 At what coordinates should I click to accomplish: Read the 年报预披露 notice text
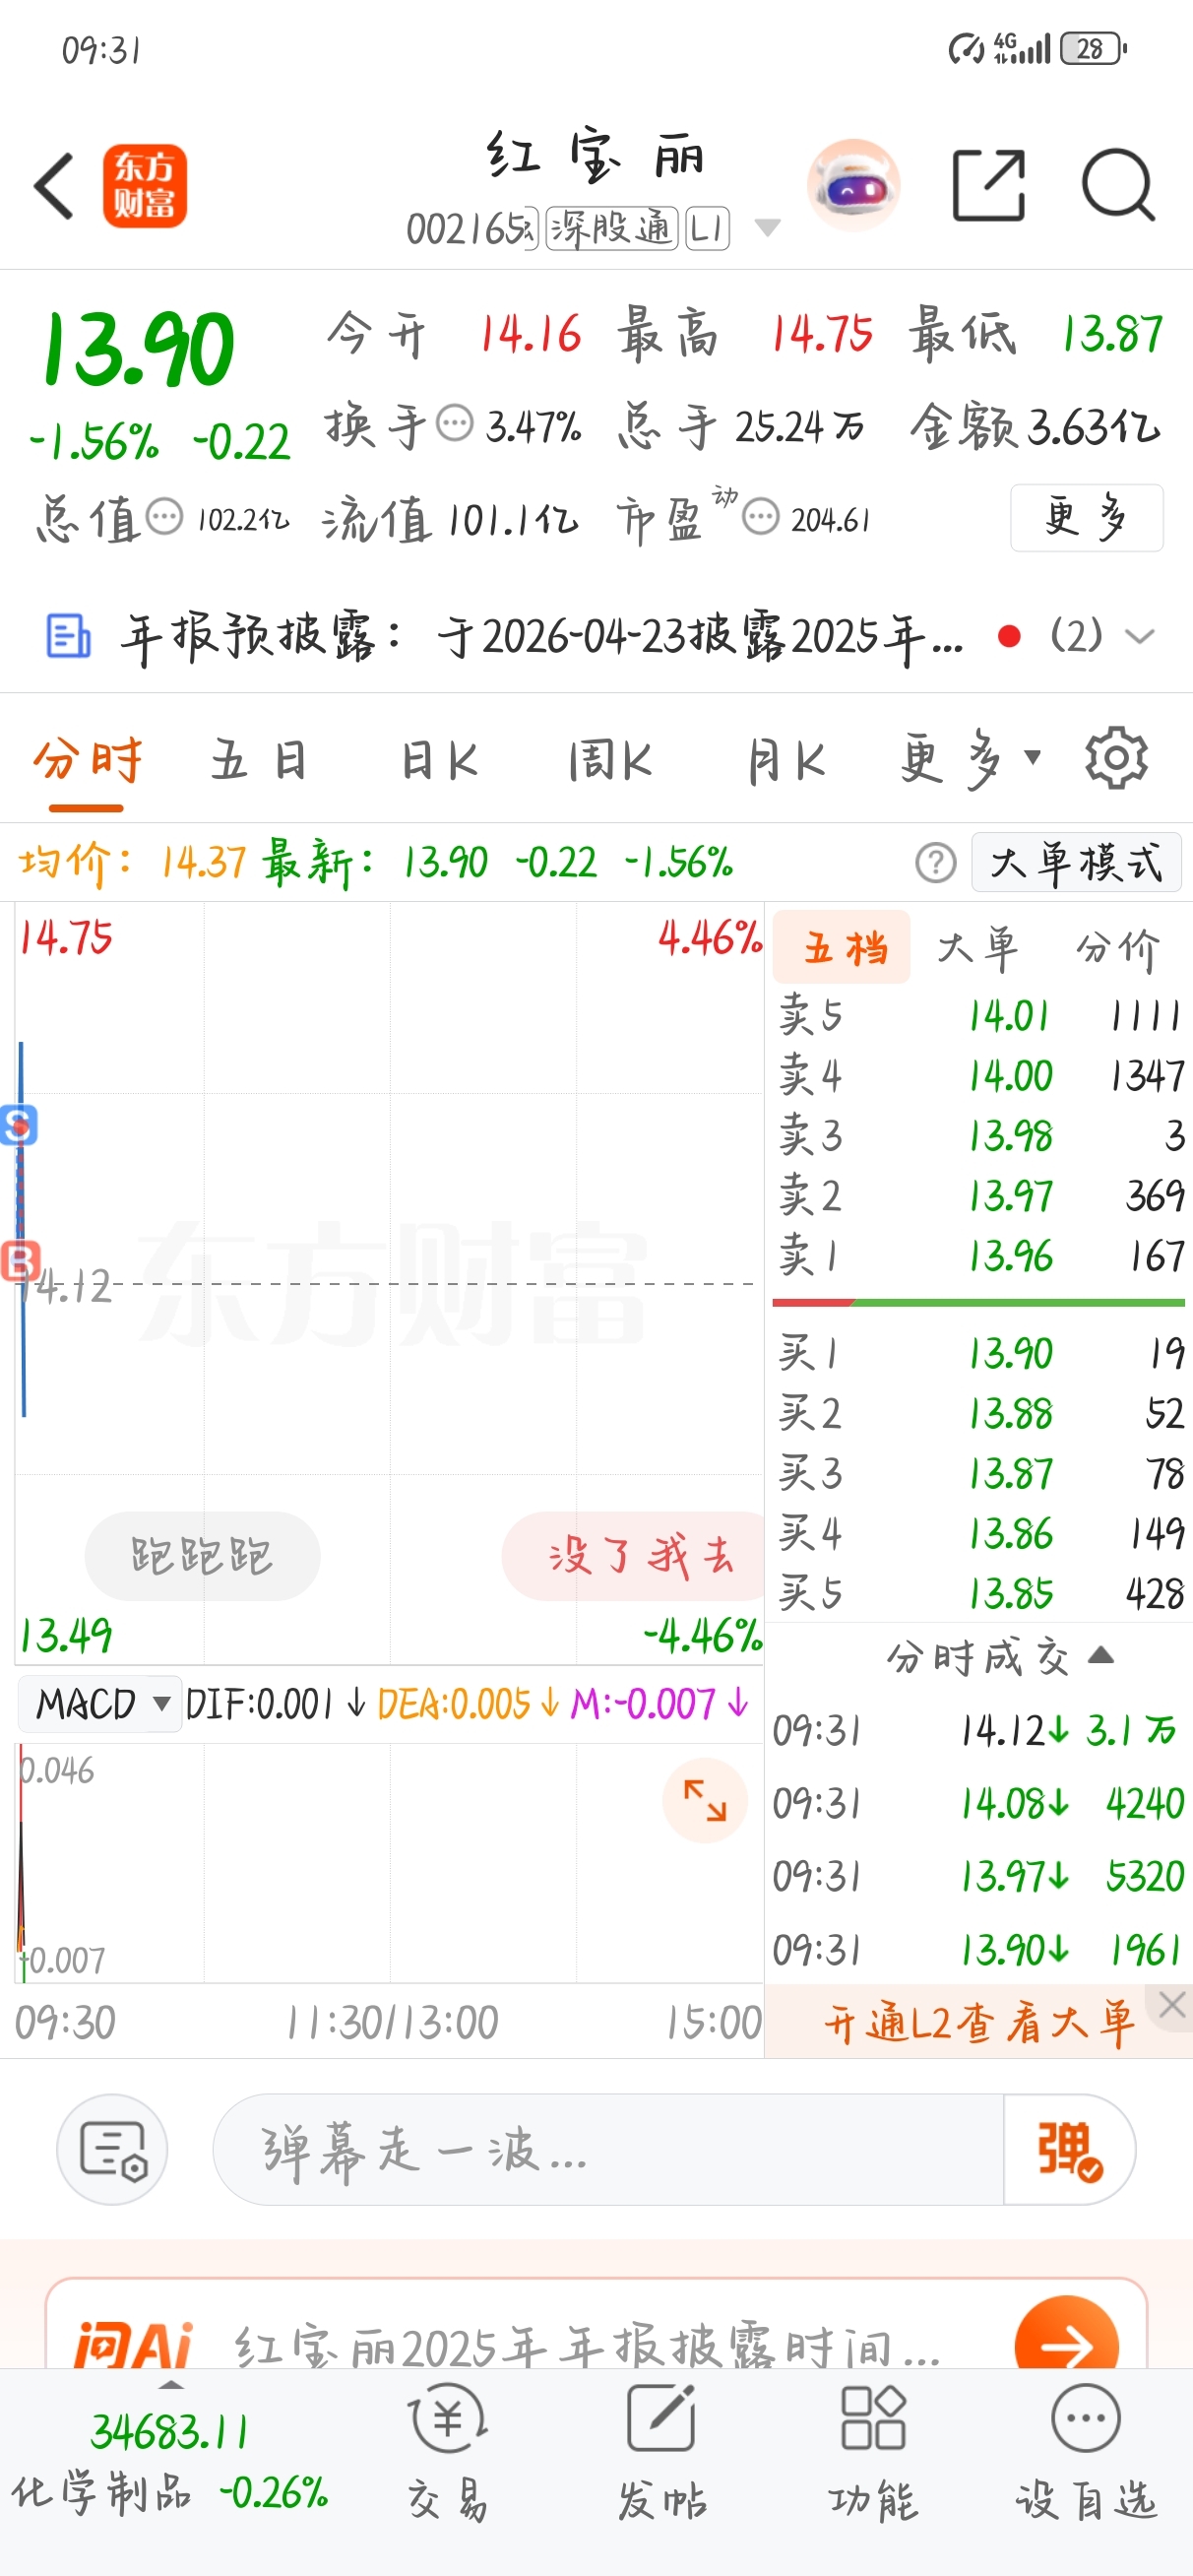click(x=542, y=636)
